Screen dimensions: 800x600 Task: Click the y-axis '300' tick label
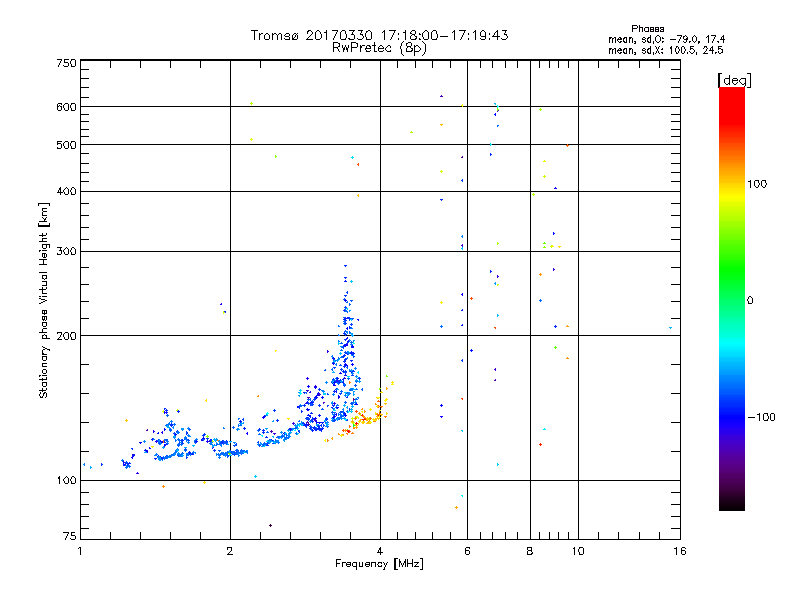66,252
